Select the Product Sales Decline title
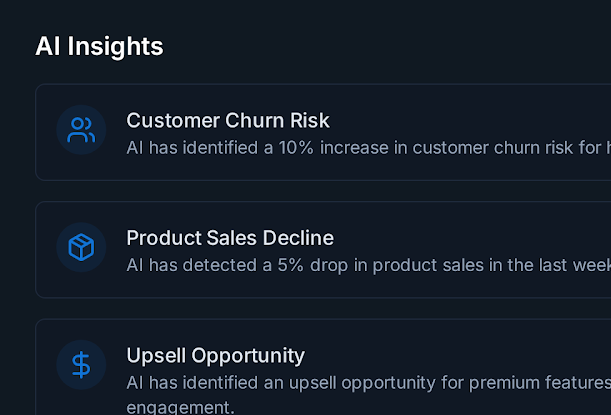Screen dimensions: 611x415 (x=230, y=238)
